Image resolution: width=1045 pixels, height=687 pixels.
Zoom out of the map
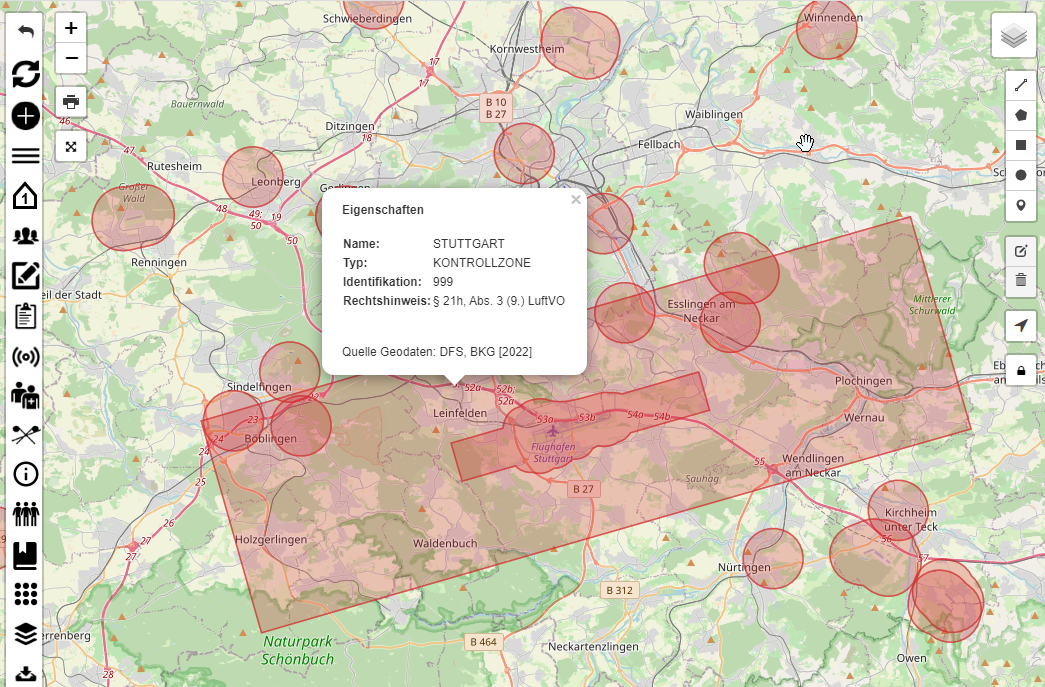(x=71, y=58)
